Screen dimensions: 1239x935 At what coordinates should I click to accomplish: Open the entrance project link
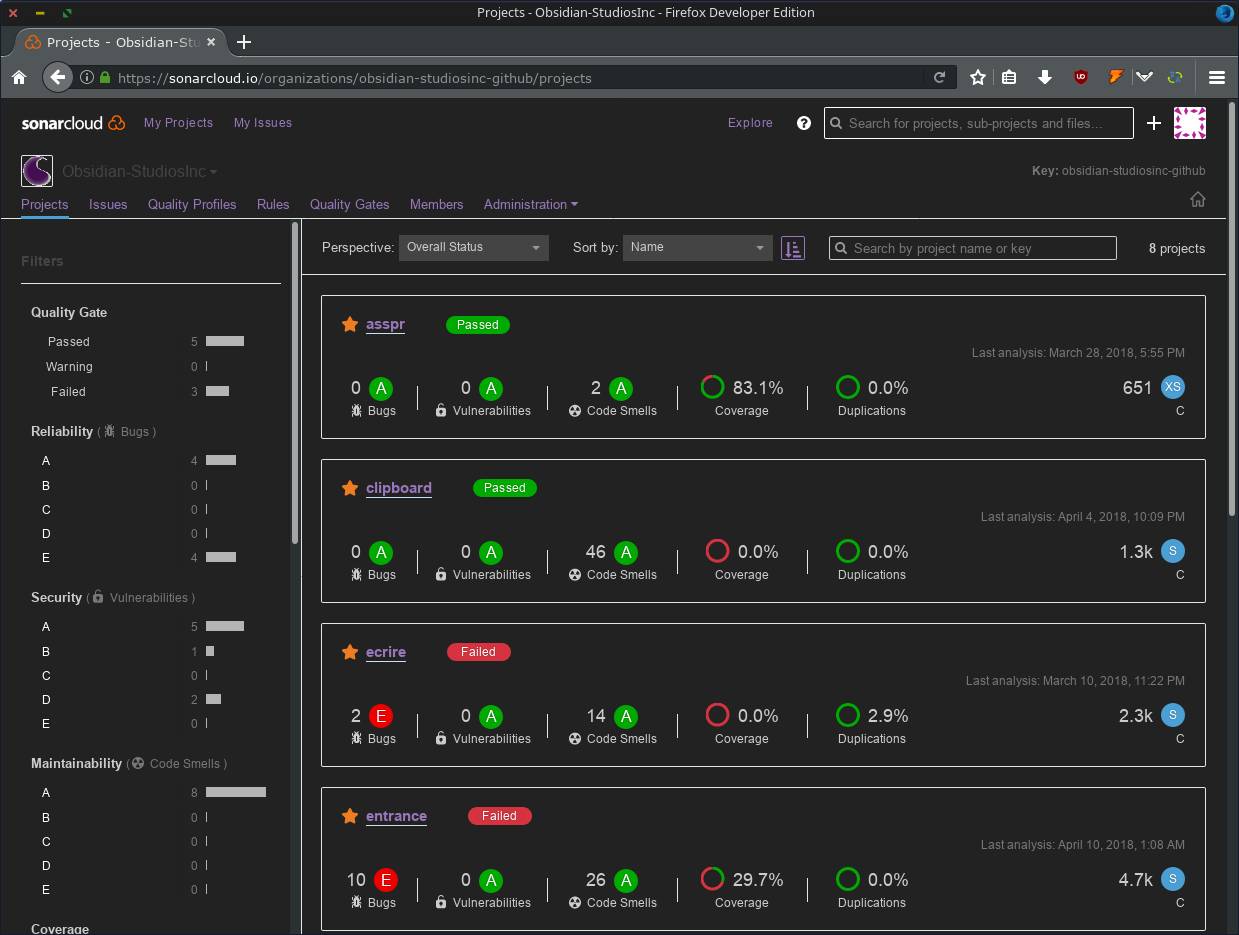[396, 816]
